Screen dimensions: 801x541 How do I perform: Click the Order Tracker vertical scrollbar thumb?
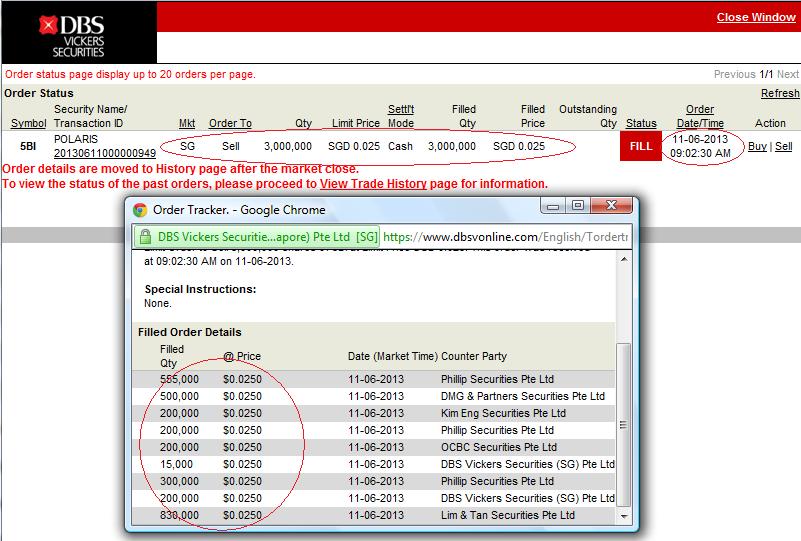coord(624,425)
